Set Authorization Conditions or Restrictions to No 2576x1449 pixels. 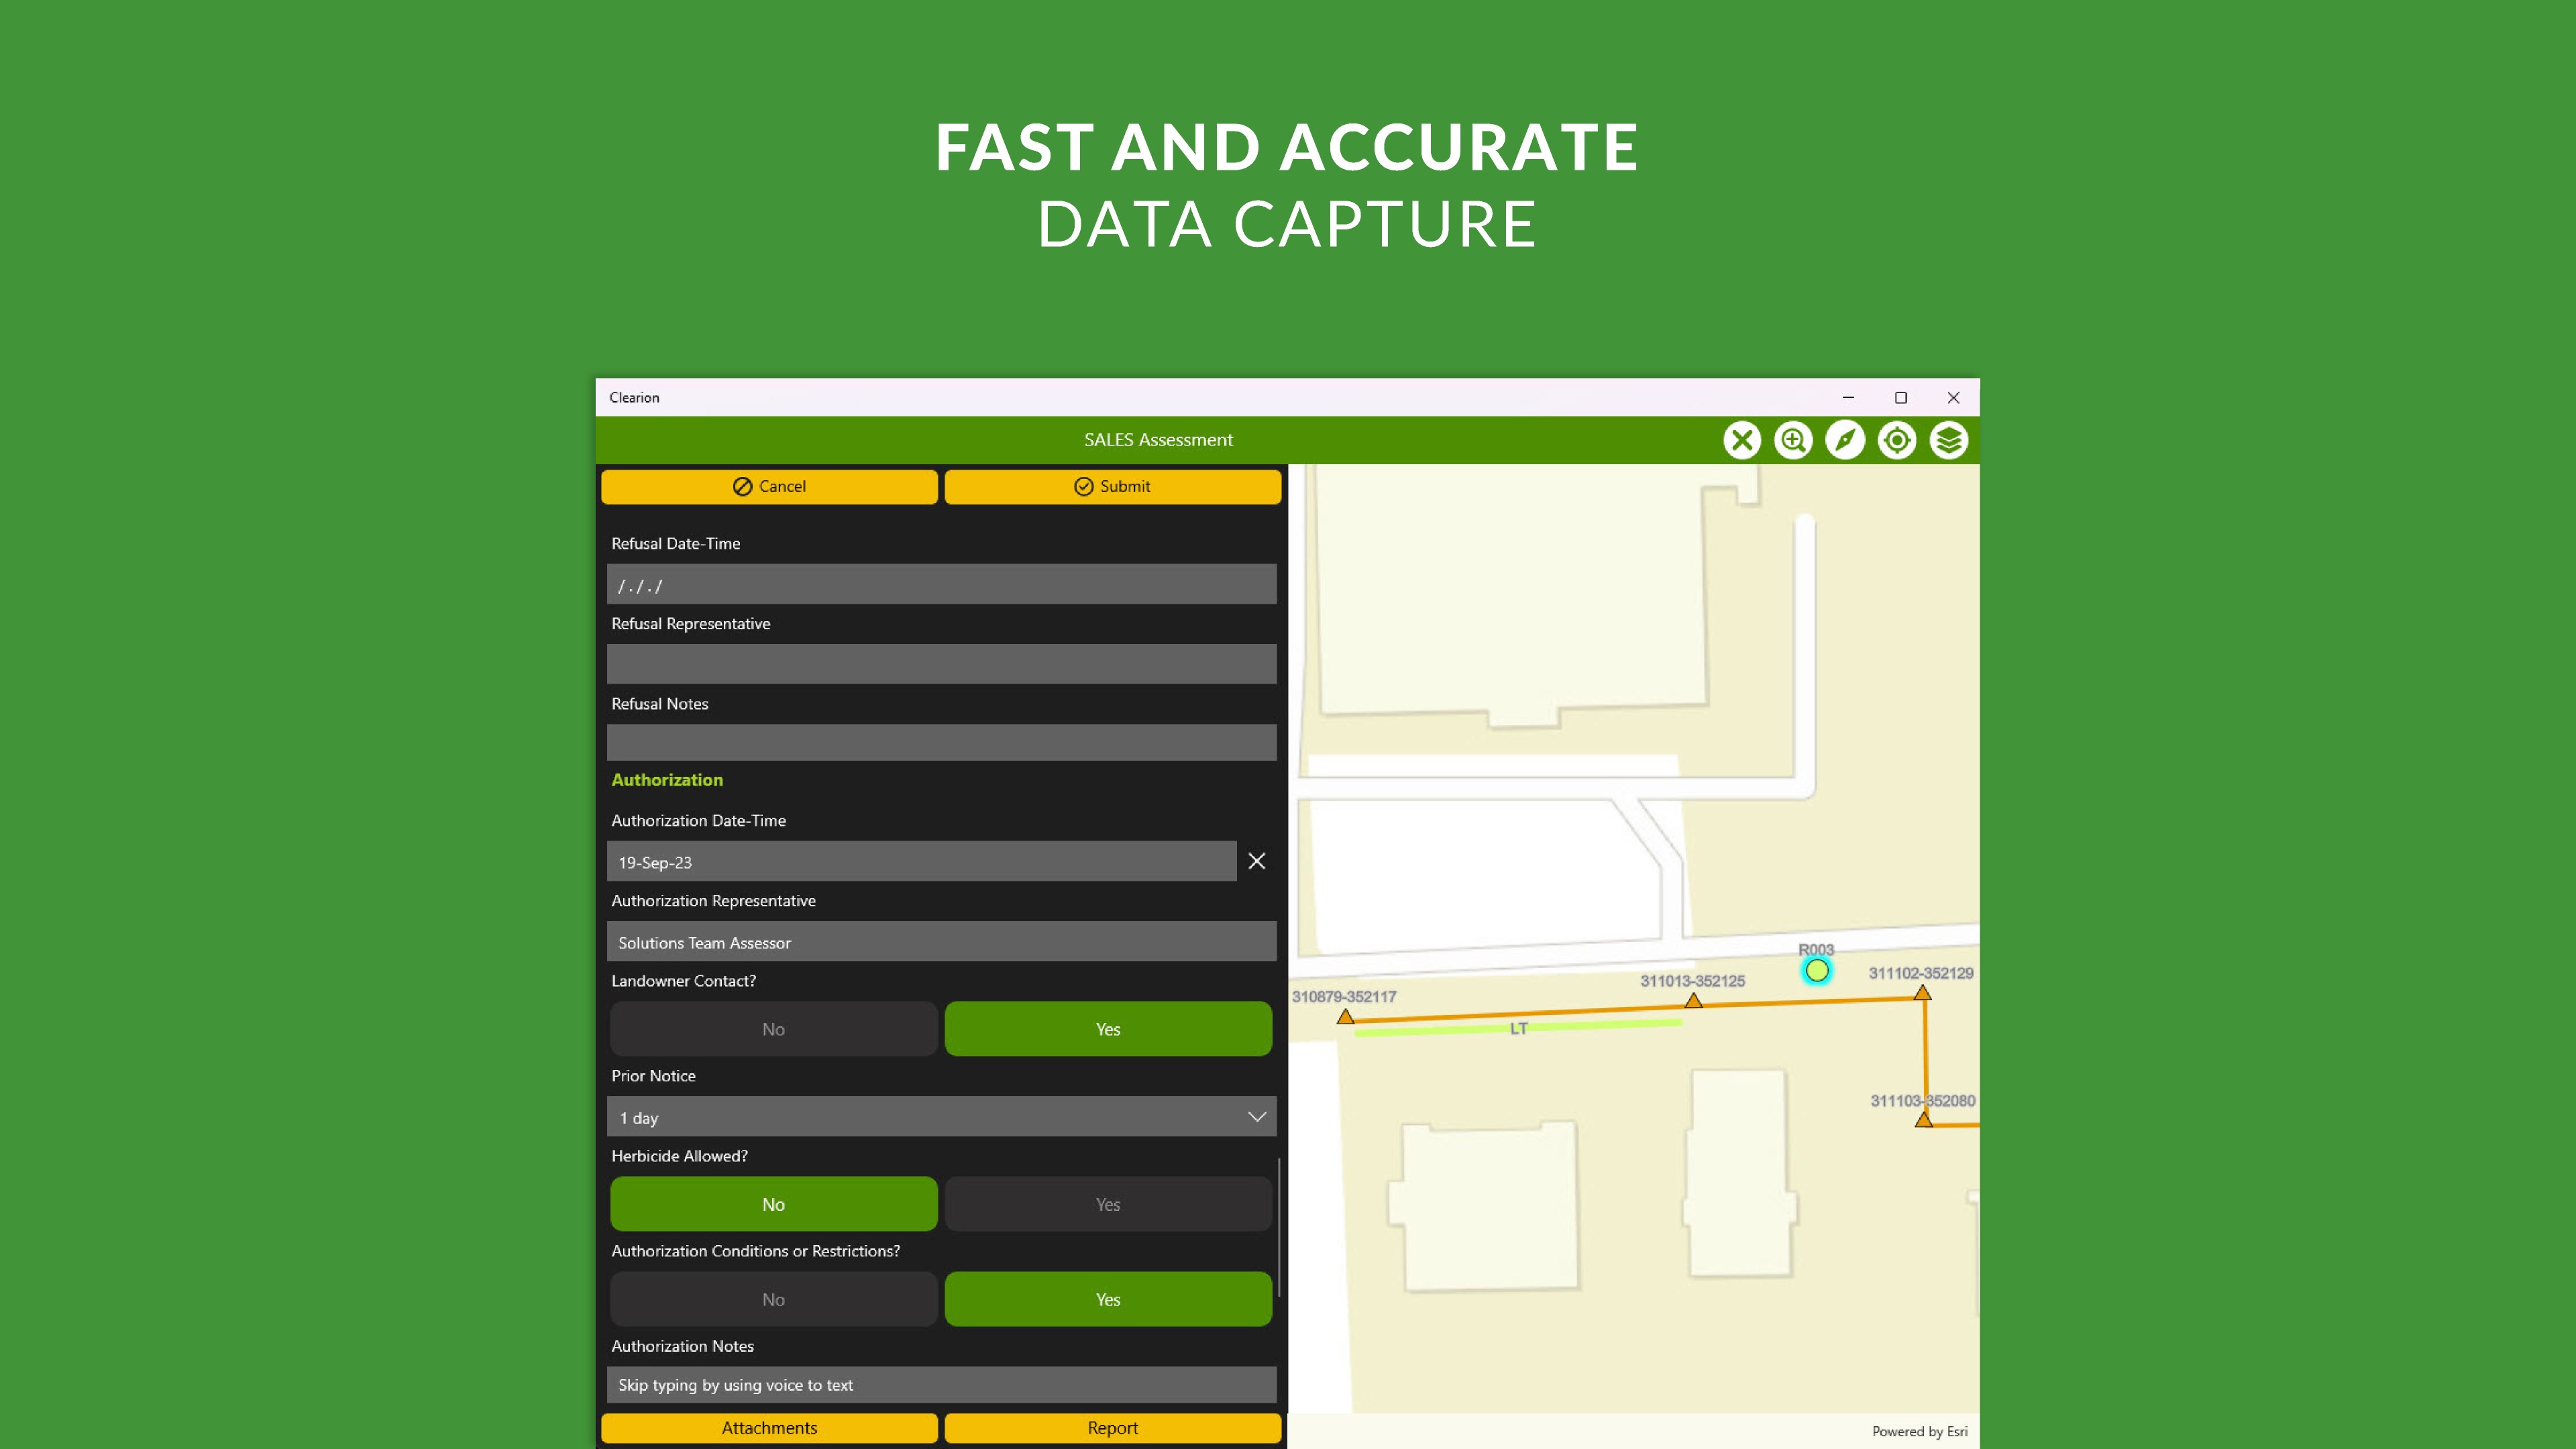(x=773, y=1299)
